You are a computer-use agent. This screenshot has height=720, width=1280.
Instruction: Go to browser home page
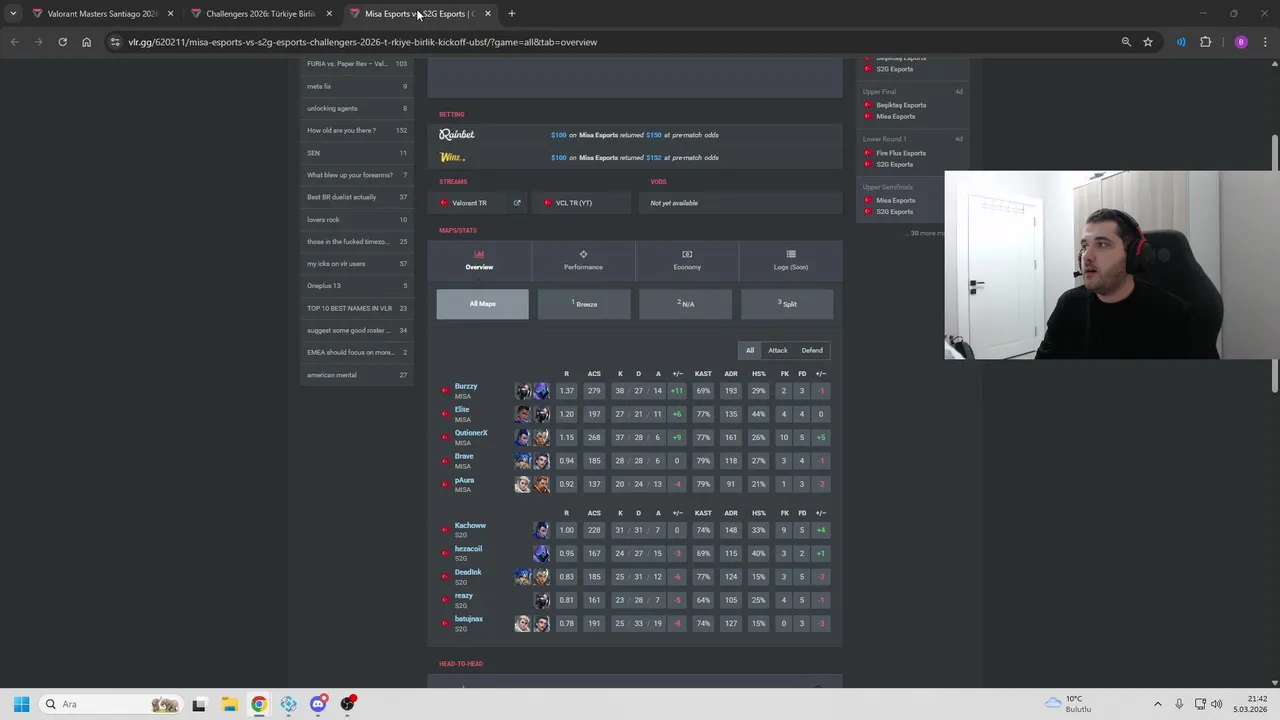click(x=86, y=42)
